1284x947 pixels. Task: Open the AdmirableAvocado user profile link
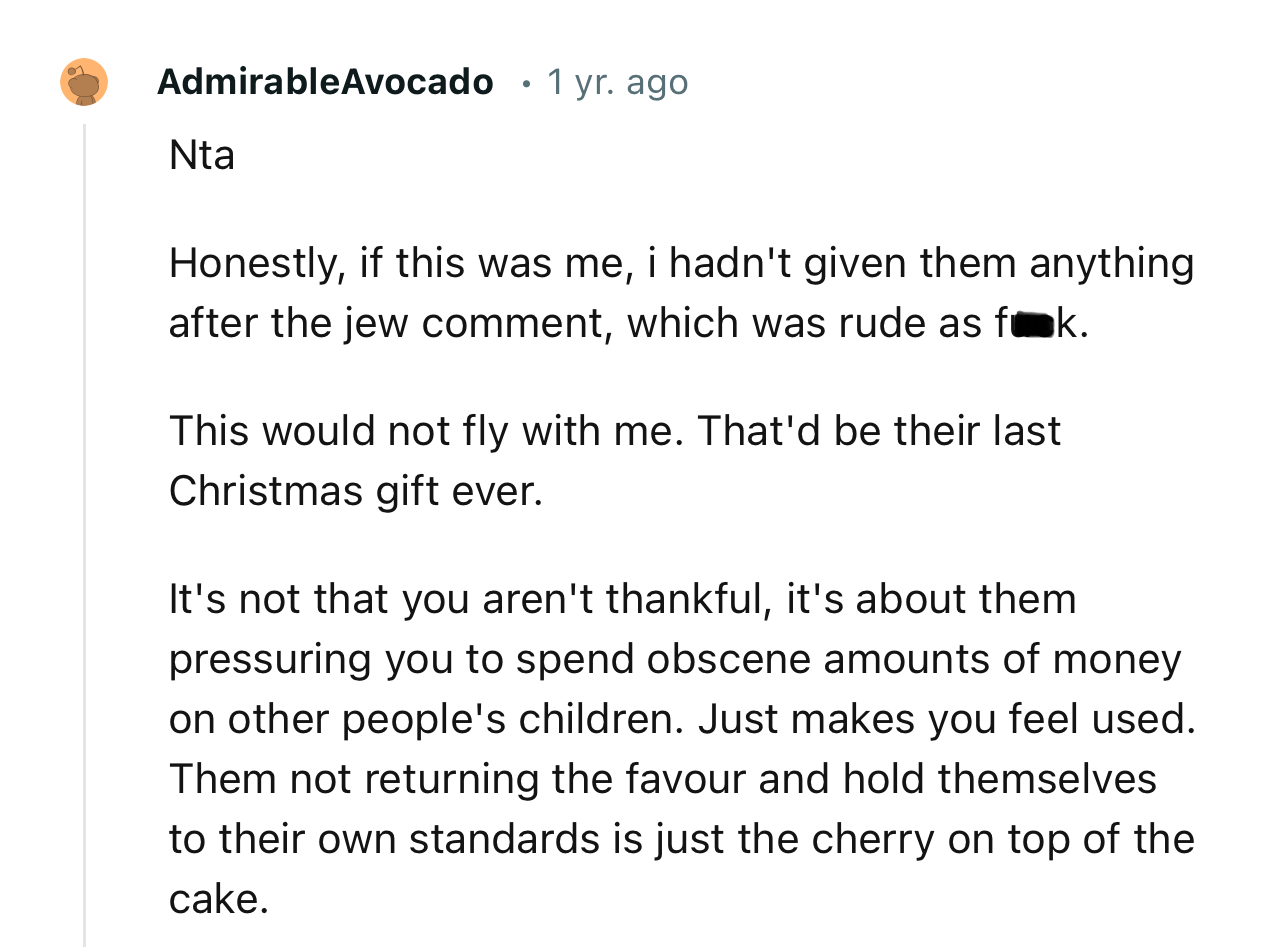(x=325, y=82)
